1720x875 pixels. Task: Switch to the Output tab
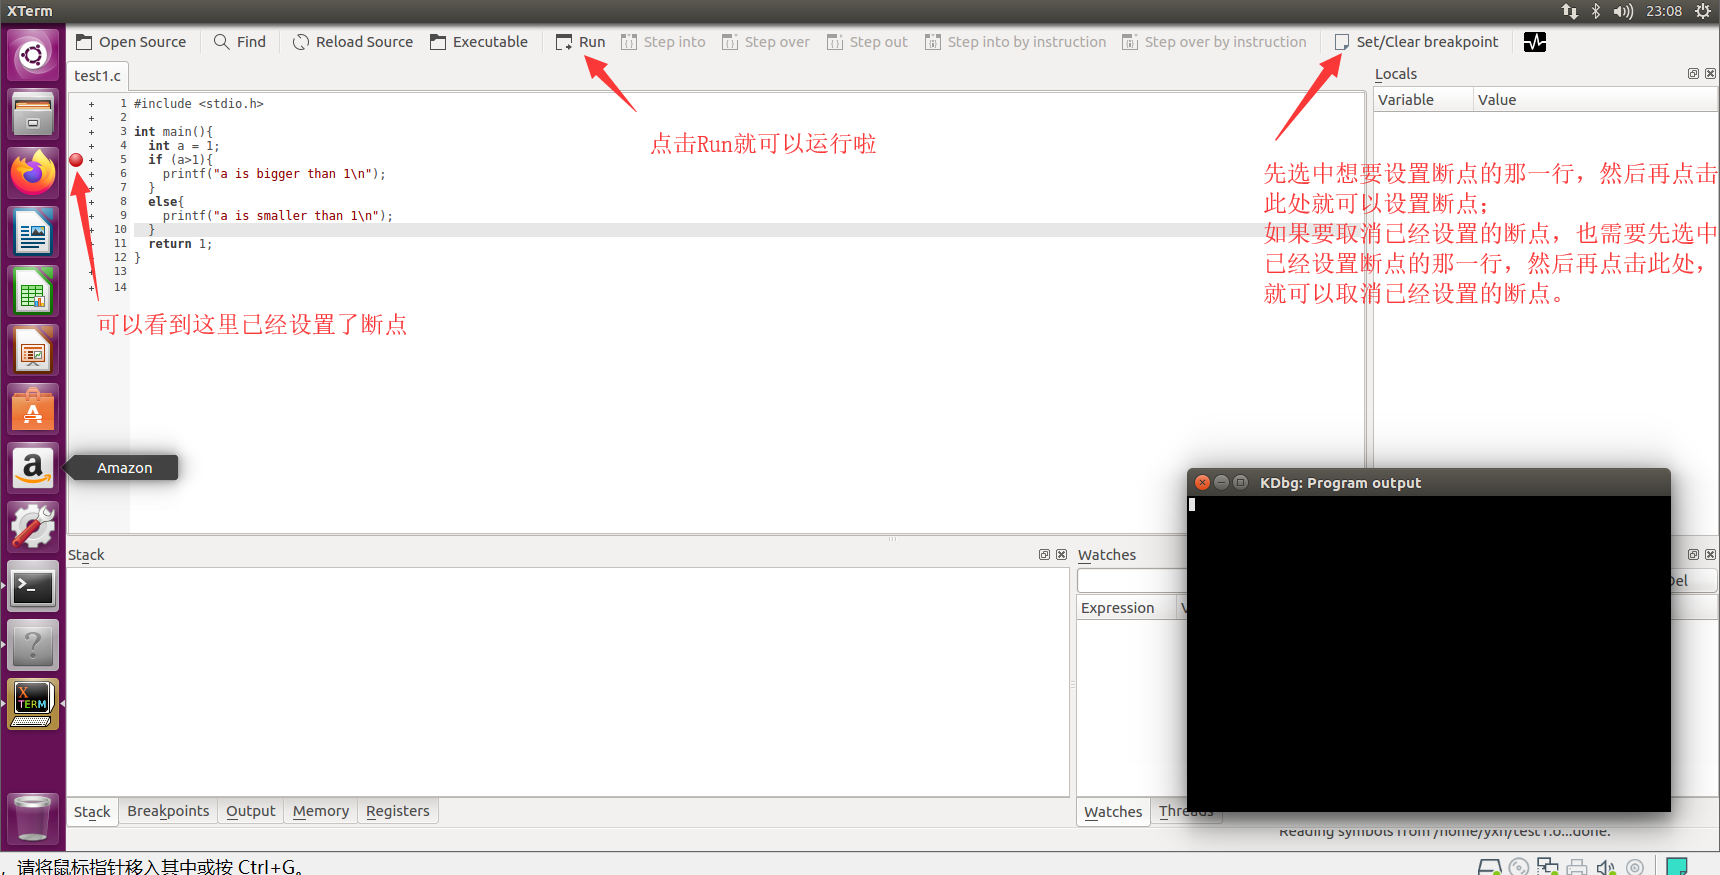click(x=250, y=811)
